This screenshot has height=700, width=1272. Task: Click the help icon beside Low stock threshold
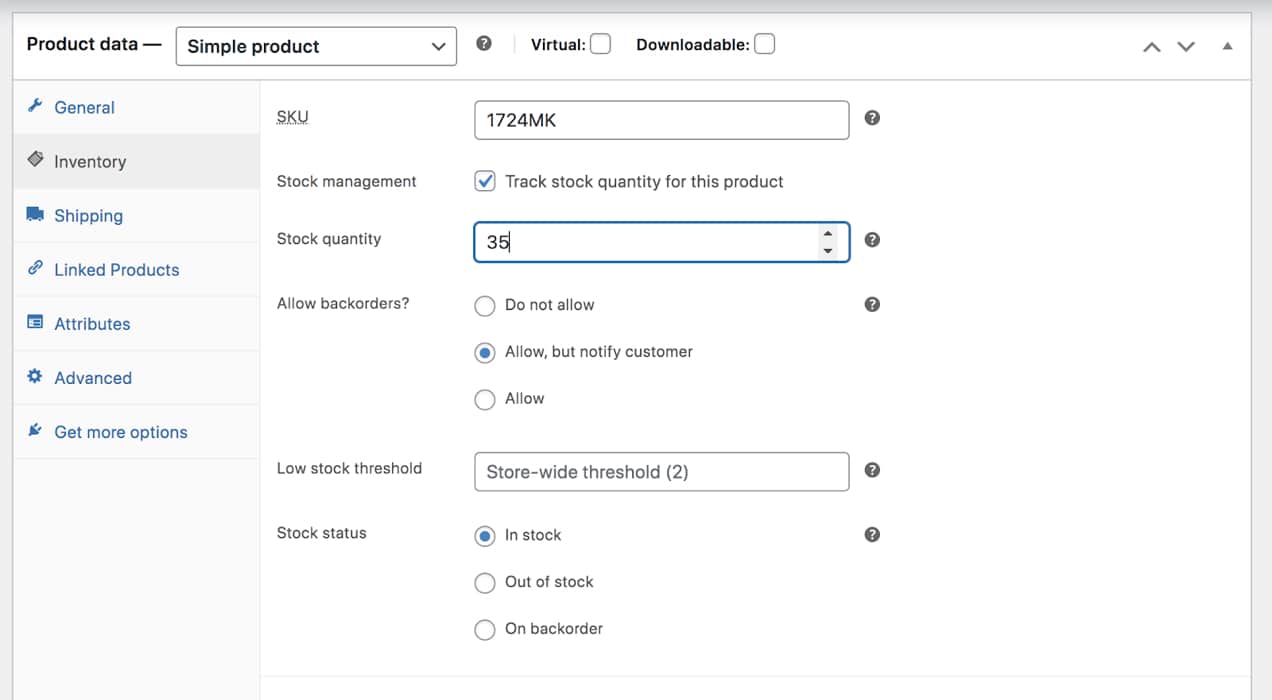872,470
